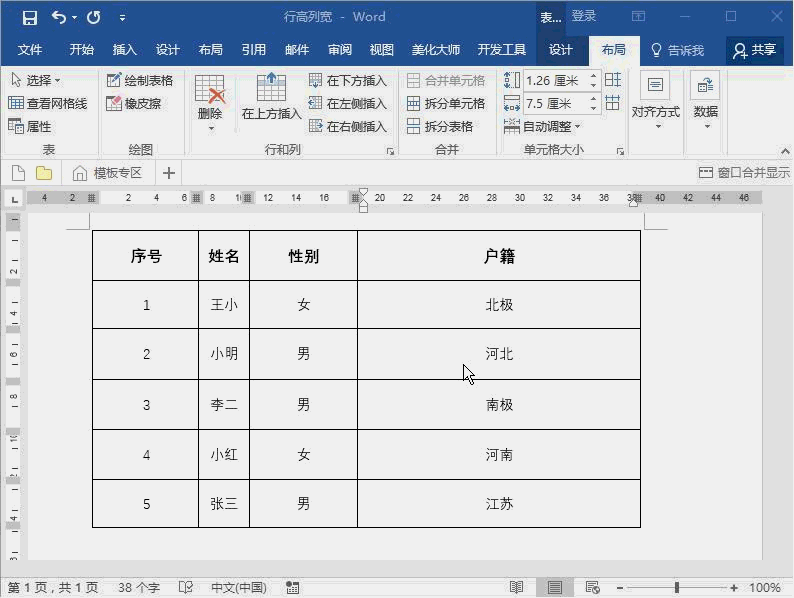Open the 行和列 dialog launcher
Viewport: 794px width, 598px height.
pos(390,151)
